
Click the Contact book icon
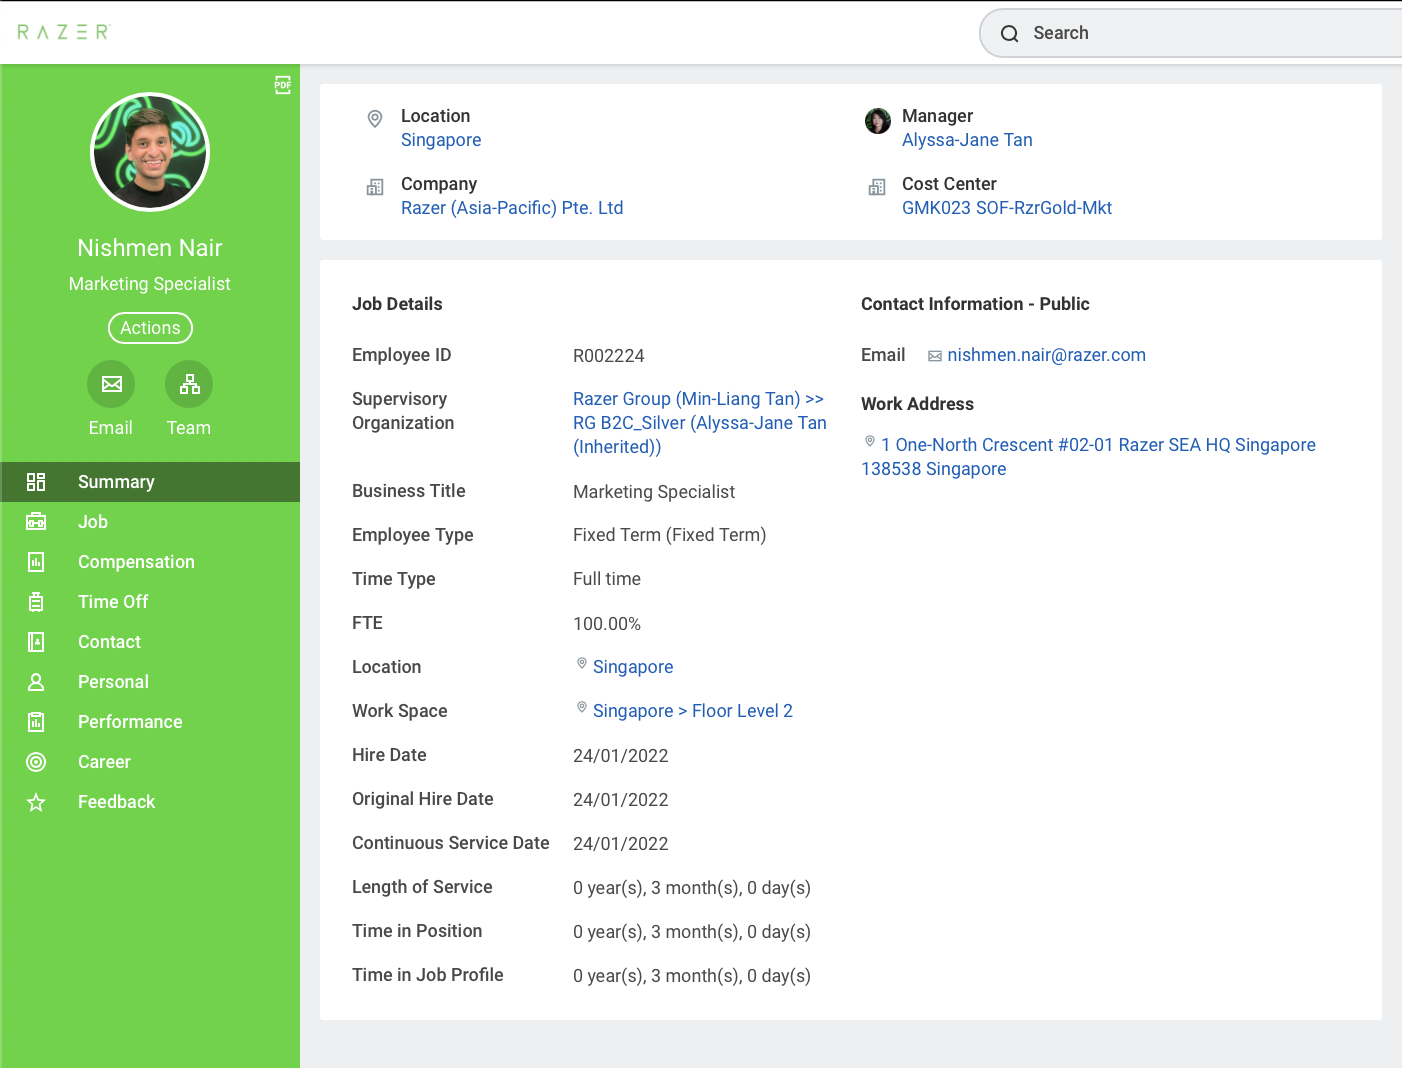coord(36,642)
